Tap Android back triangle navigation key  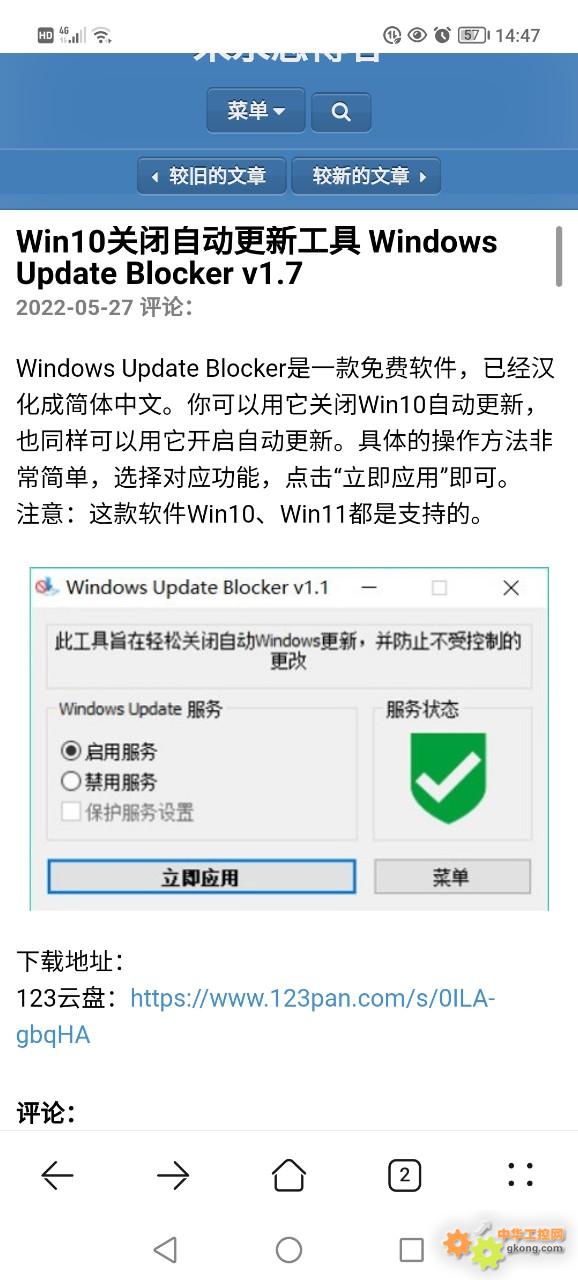tap(166, 1248)
